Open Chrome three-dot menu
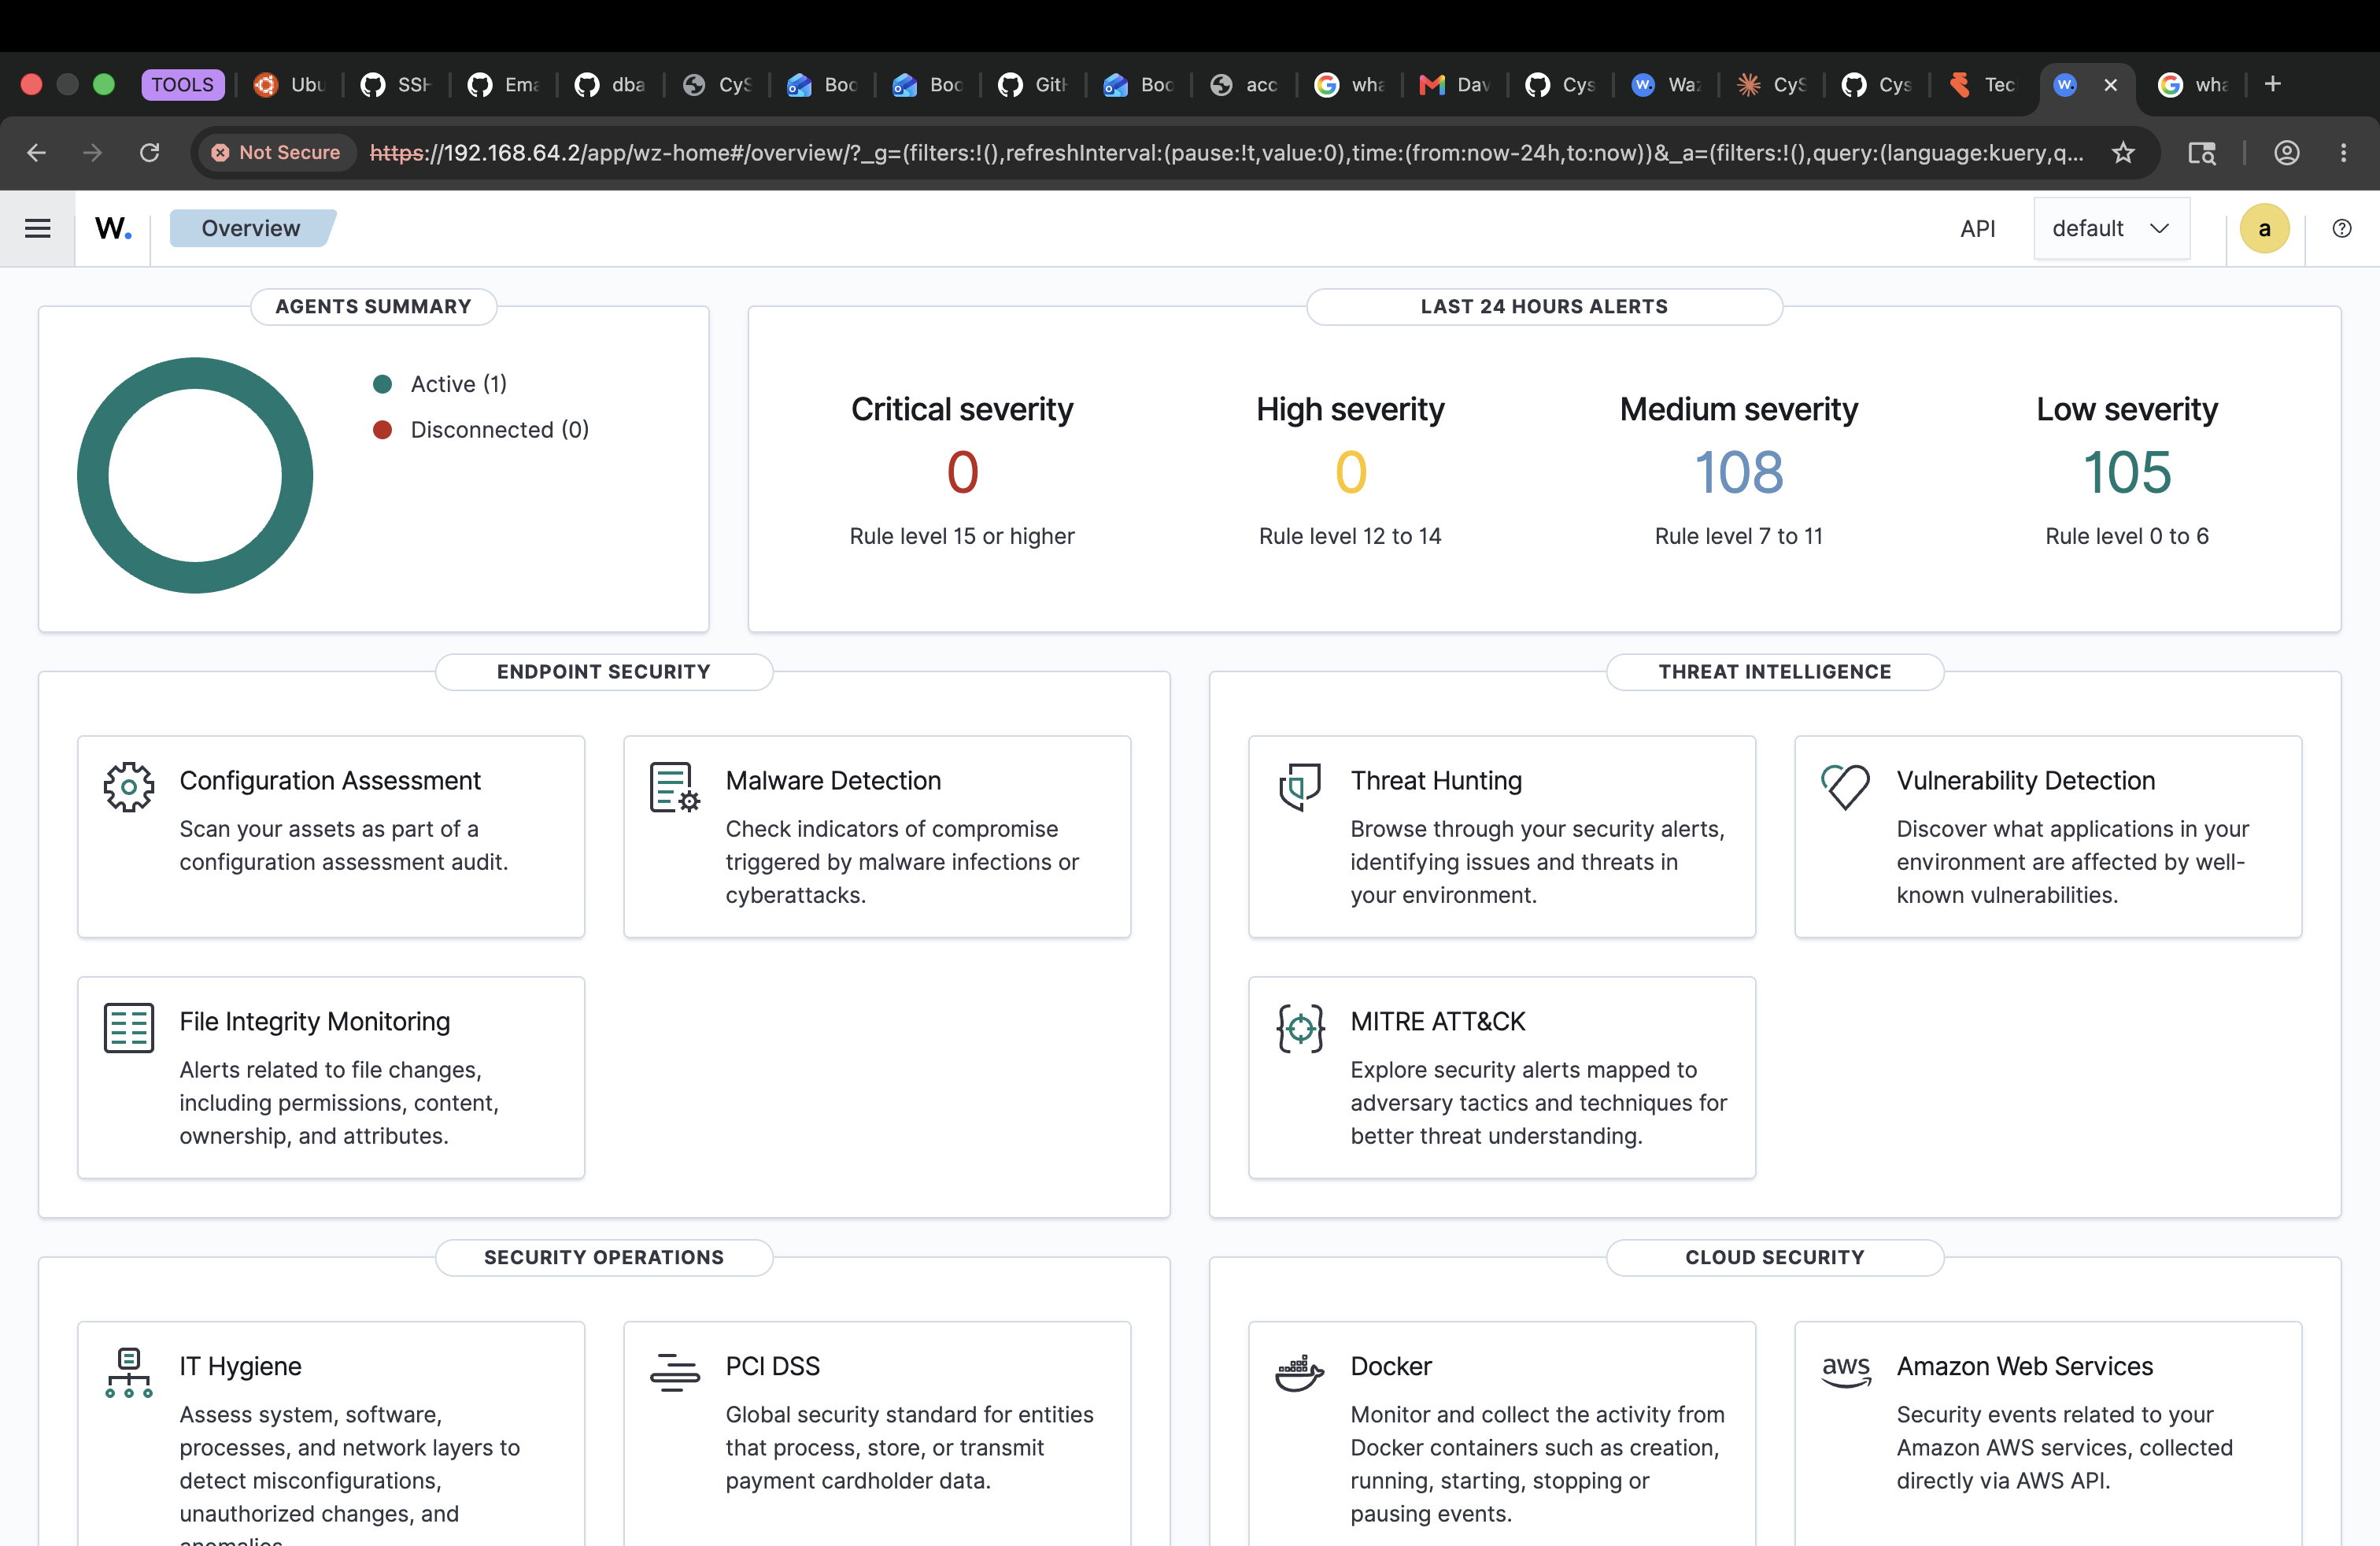Screen dimensions: 2380x1546 pos(2343,152)
